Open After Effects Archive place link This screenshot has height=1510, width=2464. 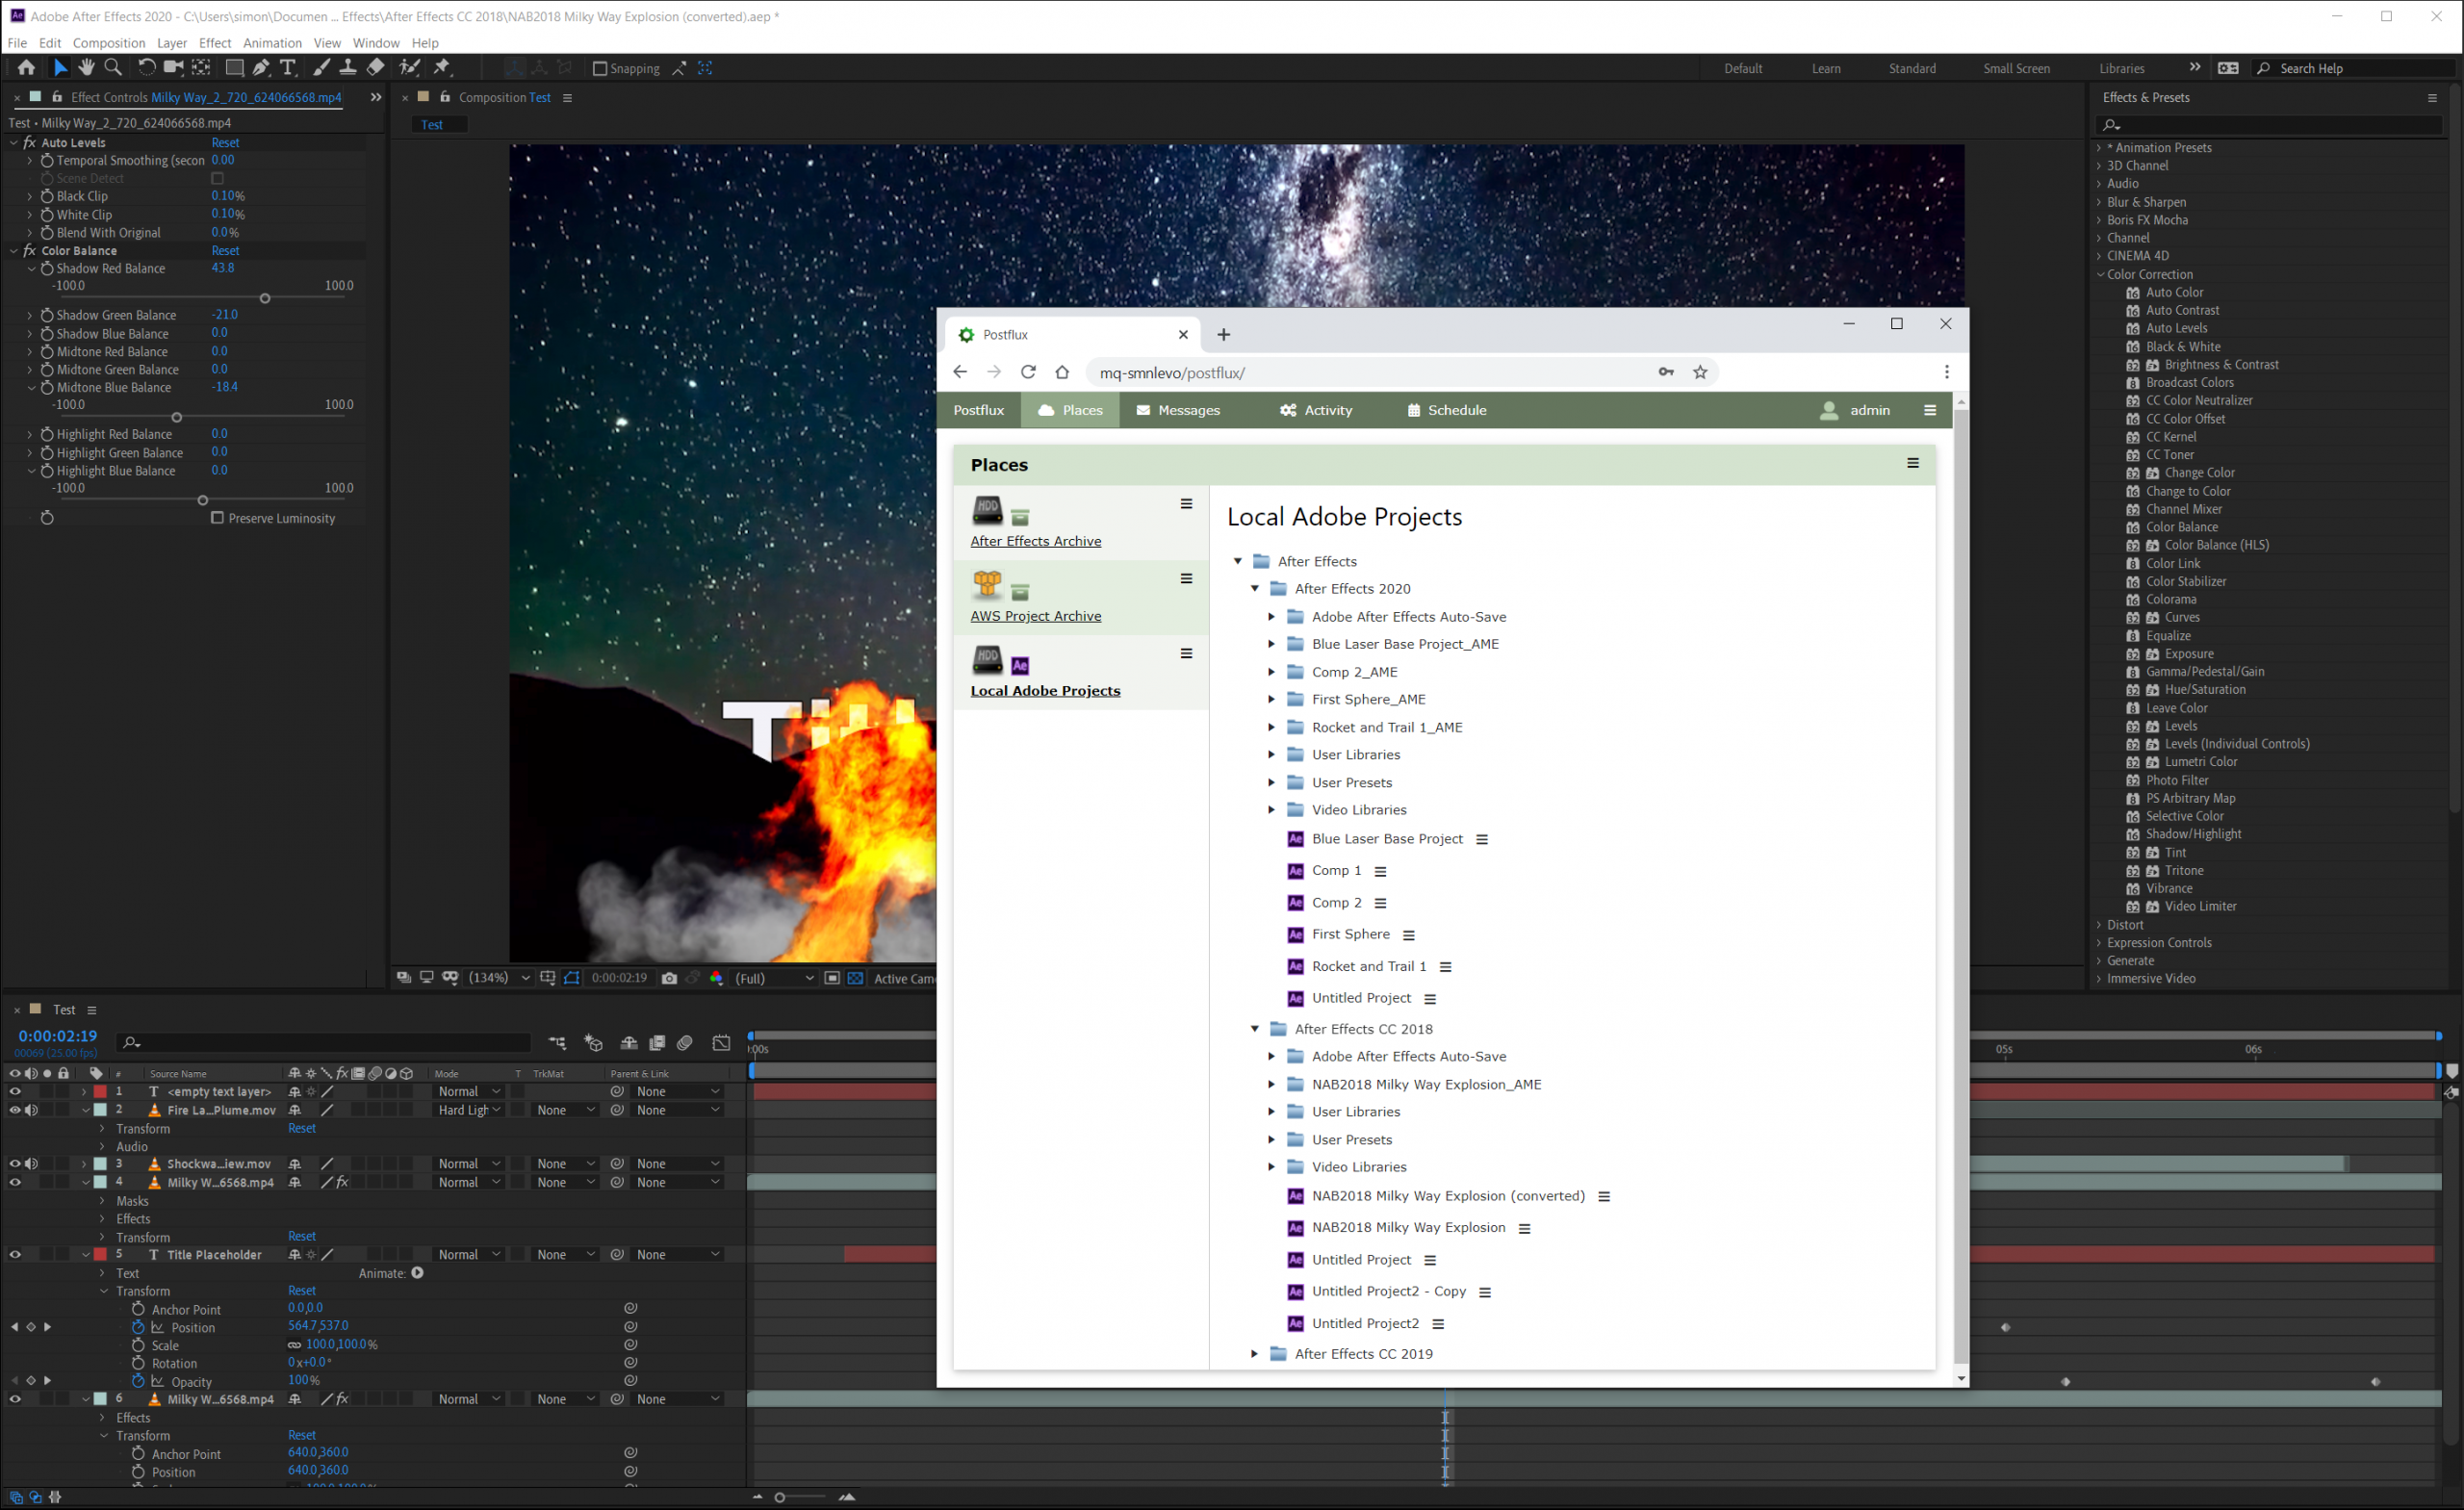coord(1035,541)
